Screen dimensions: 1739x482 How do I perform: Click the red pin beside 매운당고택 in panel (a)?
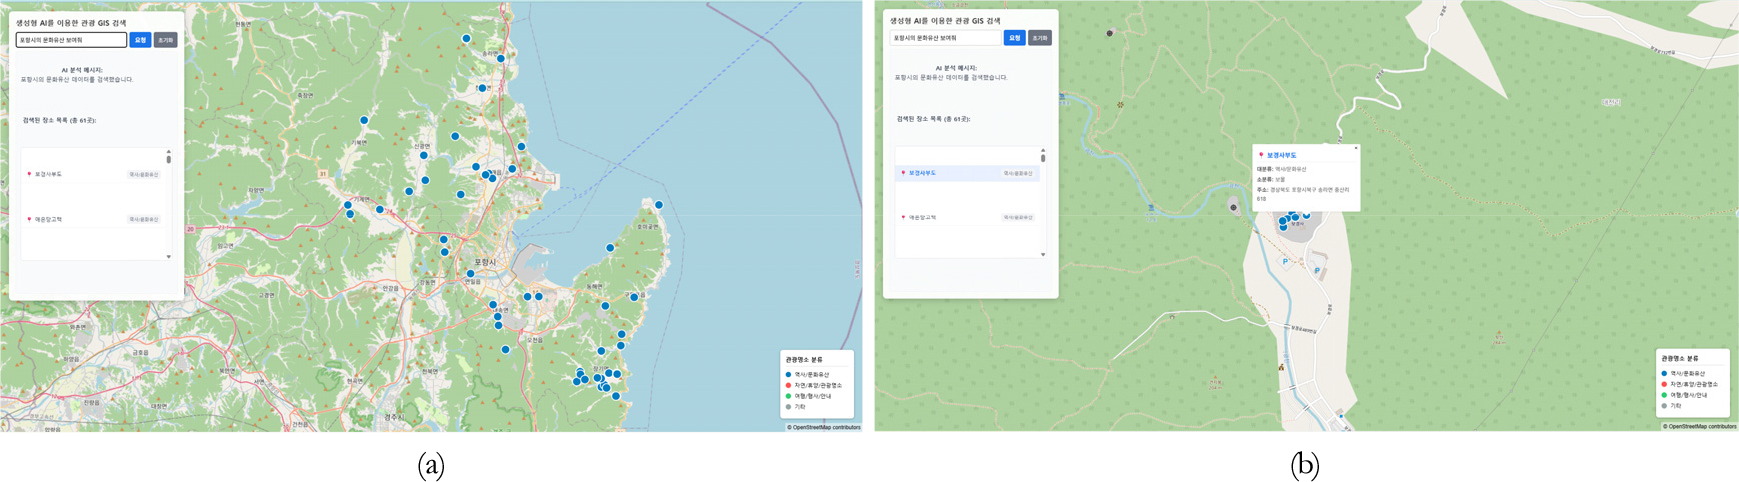point(29,219)
